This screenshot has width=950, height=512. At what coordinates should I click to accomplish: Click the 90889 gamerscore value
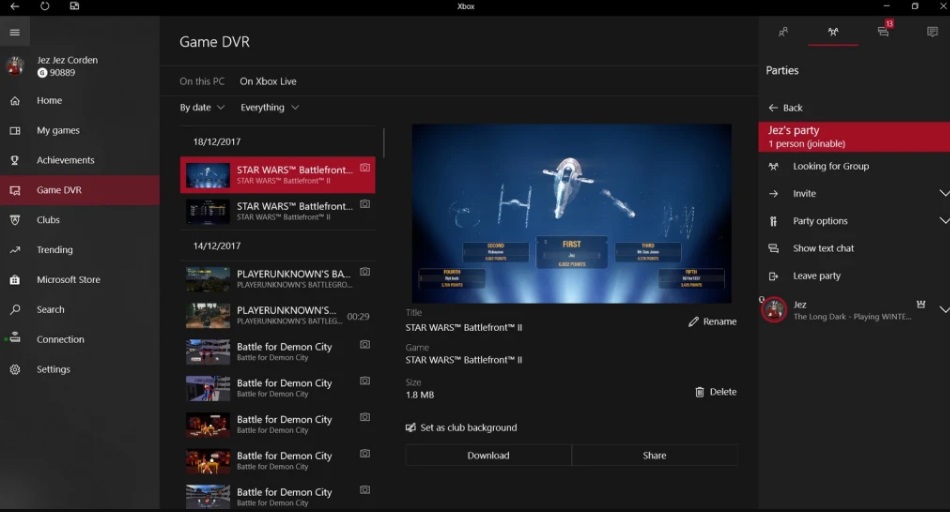(x=62, y=73)
